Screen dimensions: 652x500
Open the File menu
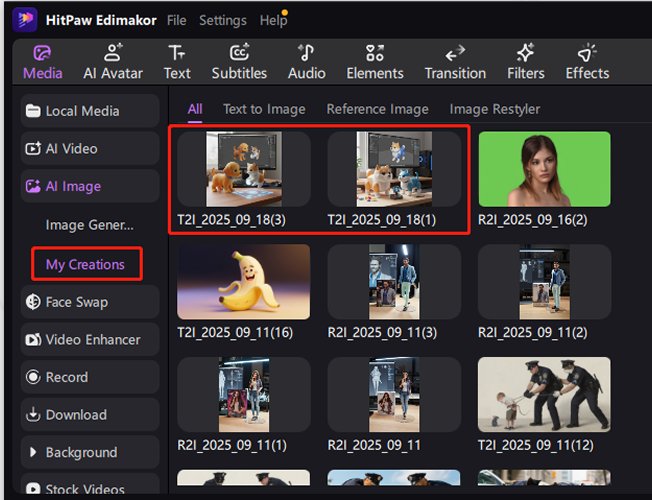tap(176, 20)
